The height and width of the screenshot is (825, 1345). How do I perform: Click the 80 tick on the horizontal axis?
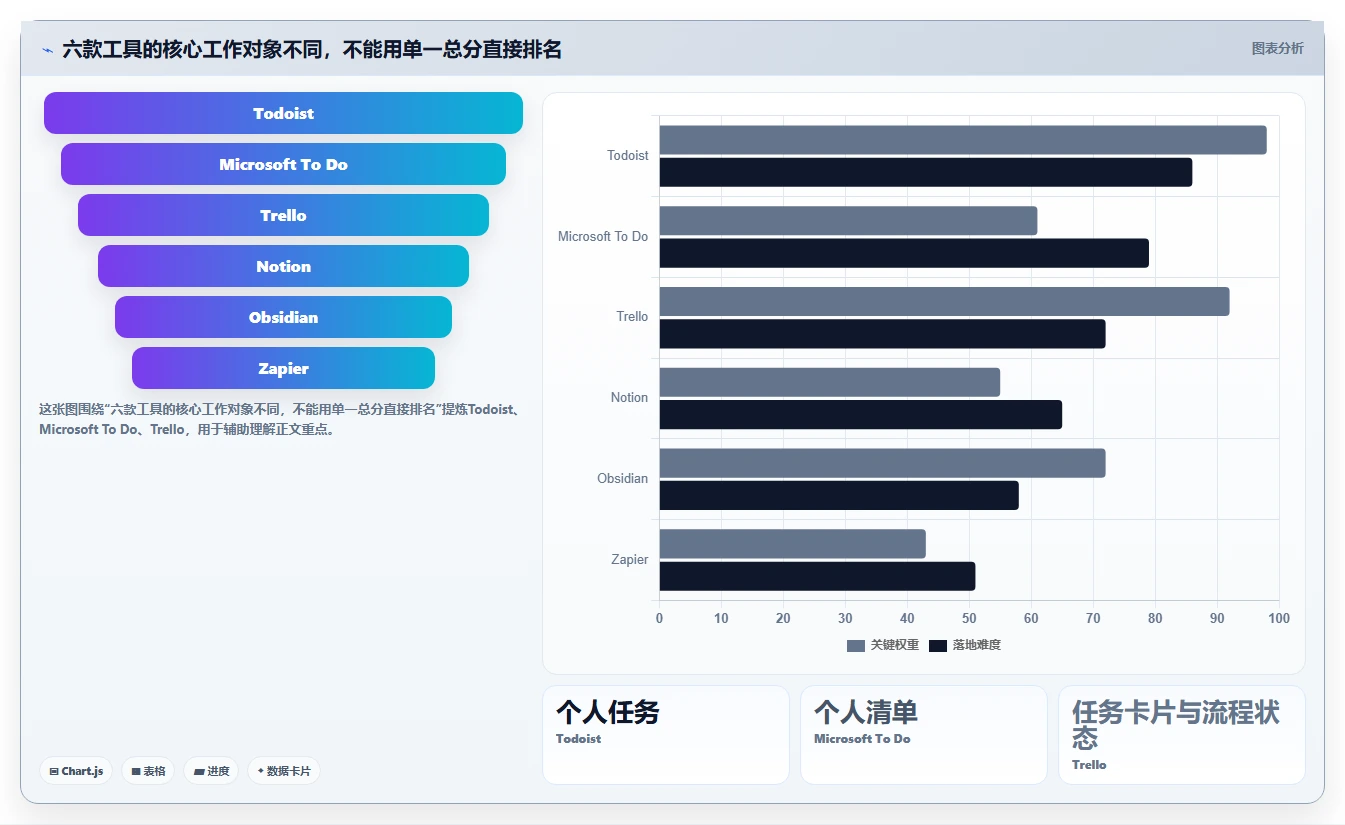[x=1155, y=618]
